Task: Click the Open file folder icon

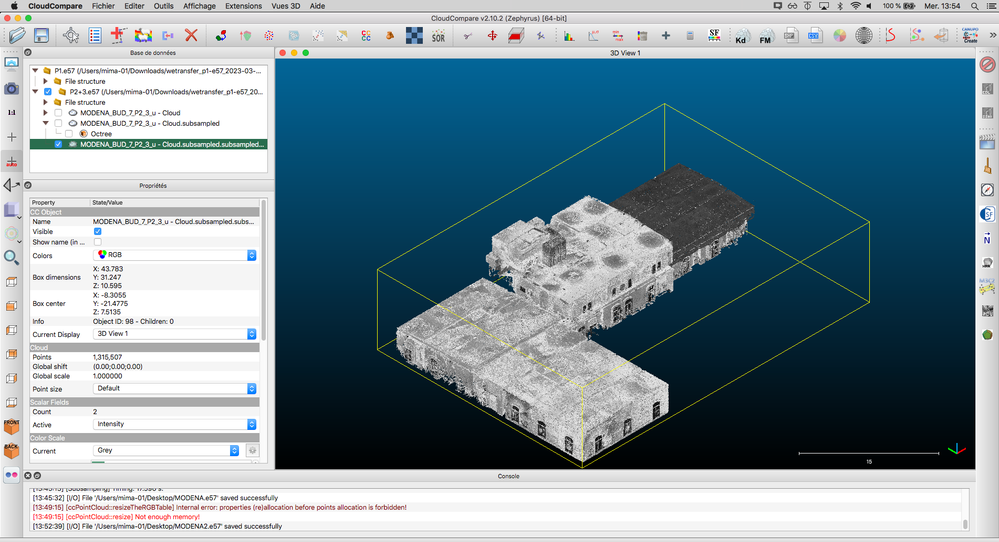Action: (17, 36)
